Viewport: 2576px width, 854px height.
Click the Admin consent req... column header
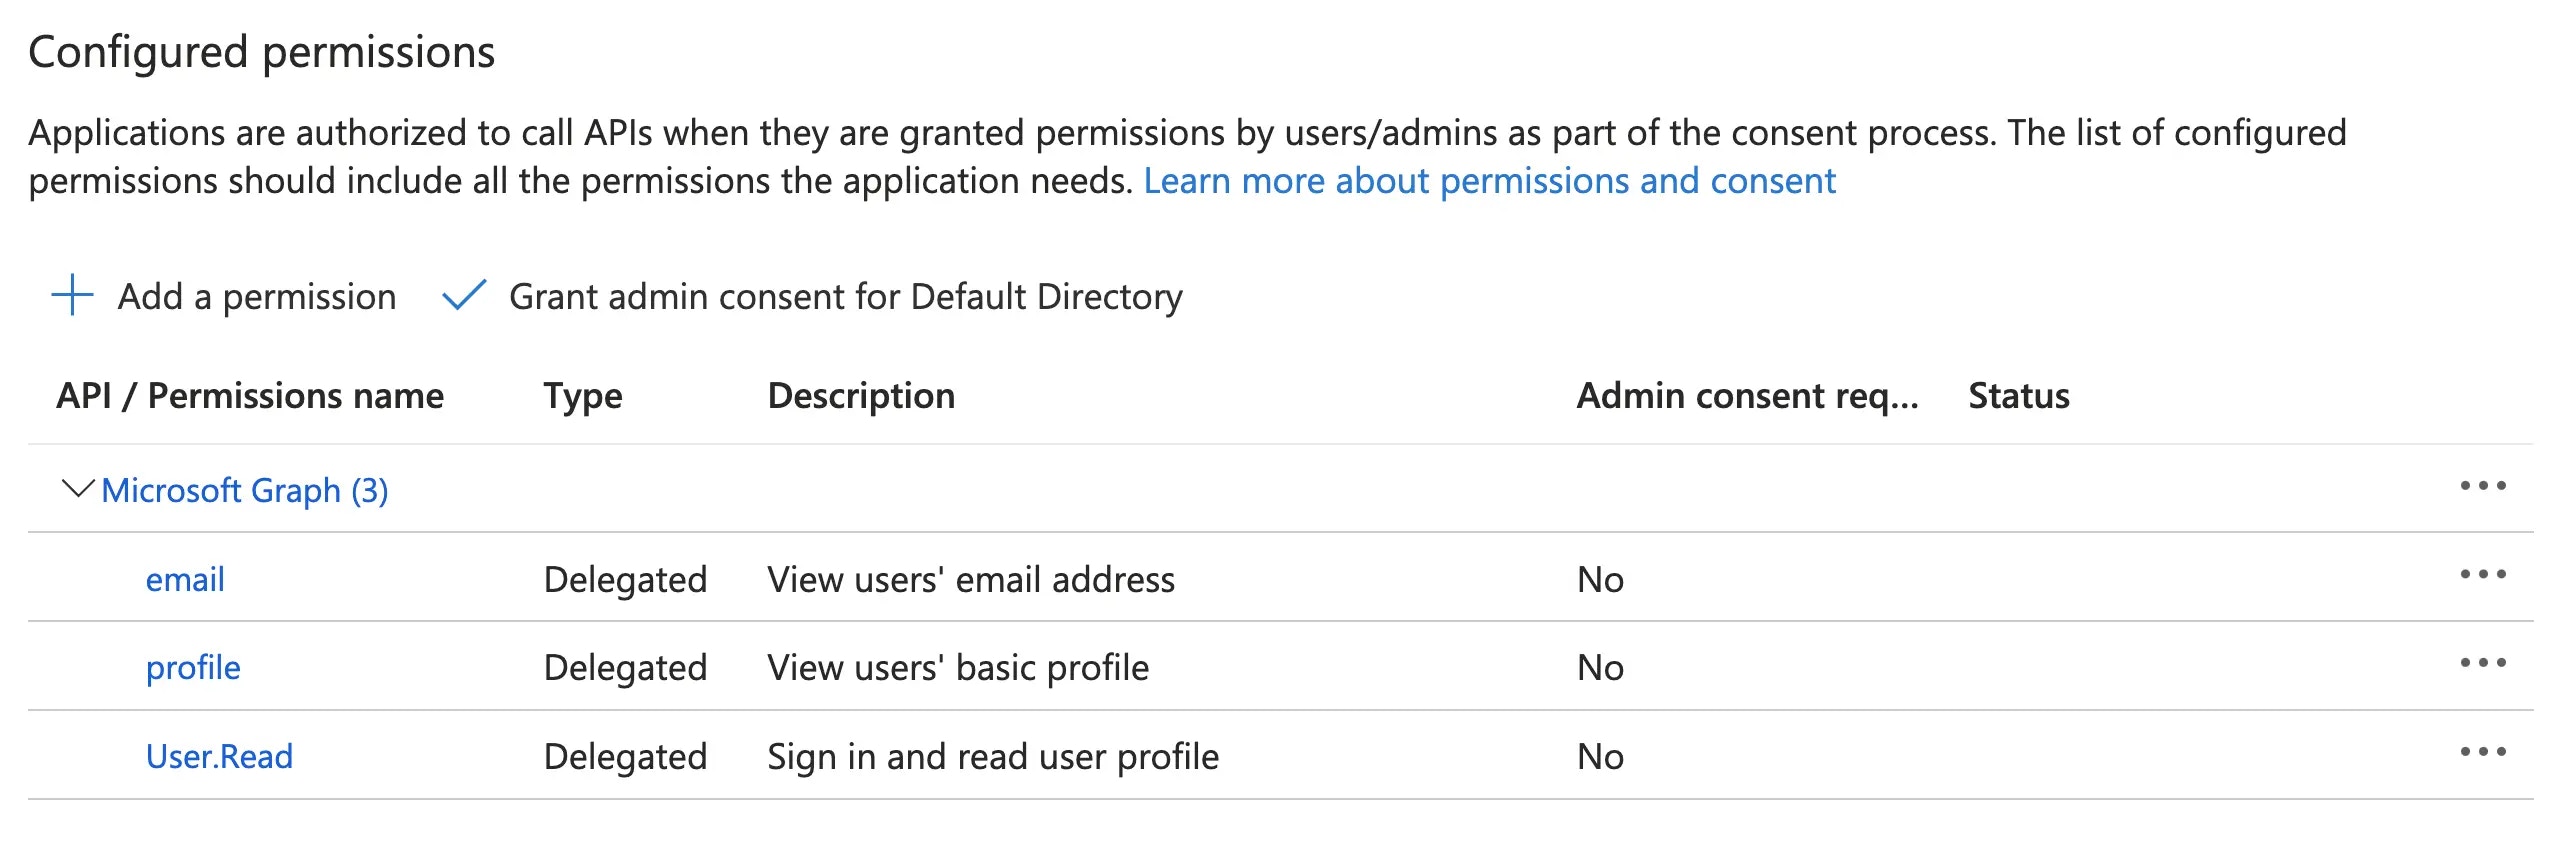[1747, 396]
